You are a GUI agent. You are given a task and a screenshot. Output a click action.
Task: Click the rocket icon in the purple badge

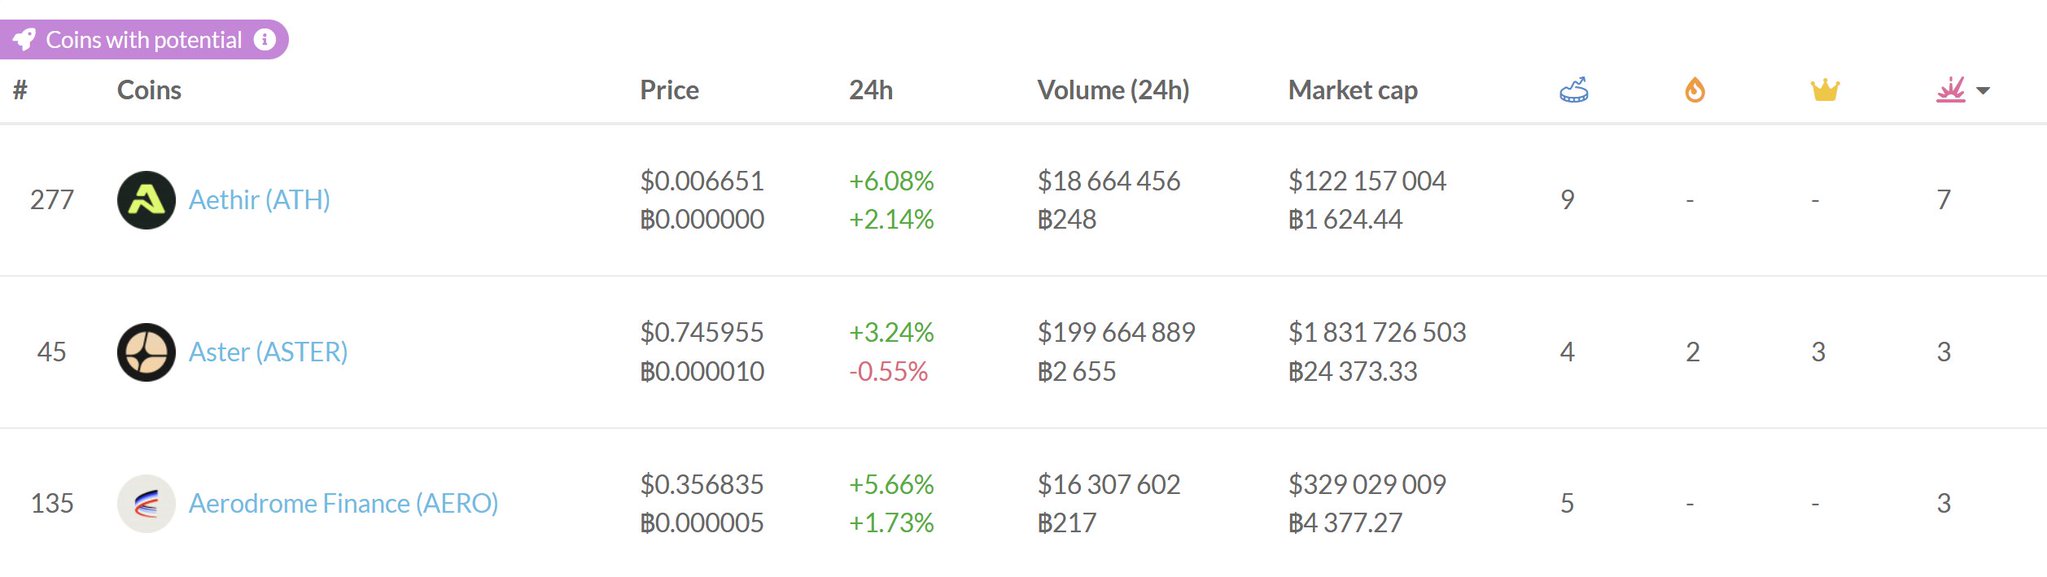pos(24,40)
